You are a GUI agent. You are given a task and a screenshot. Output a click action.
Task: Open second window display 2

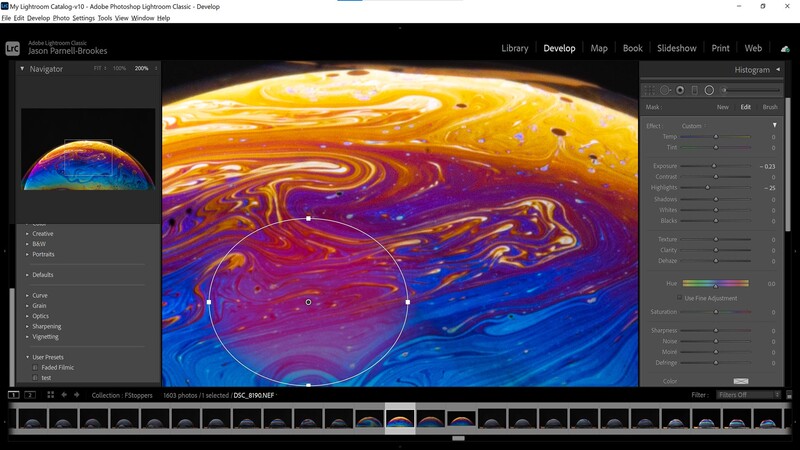pos(30,395)
